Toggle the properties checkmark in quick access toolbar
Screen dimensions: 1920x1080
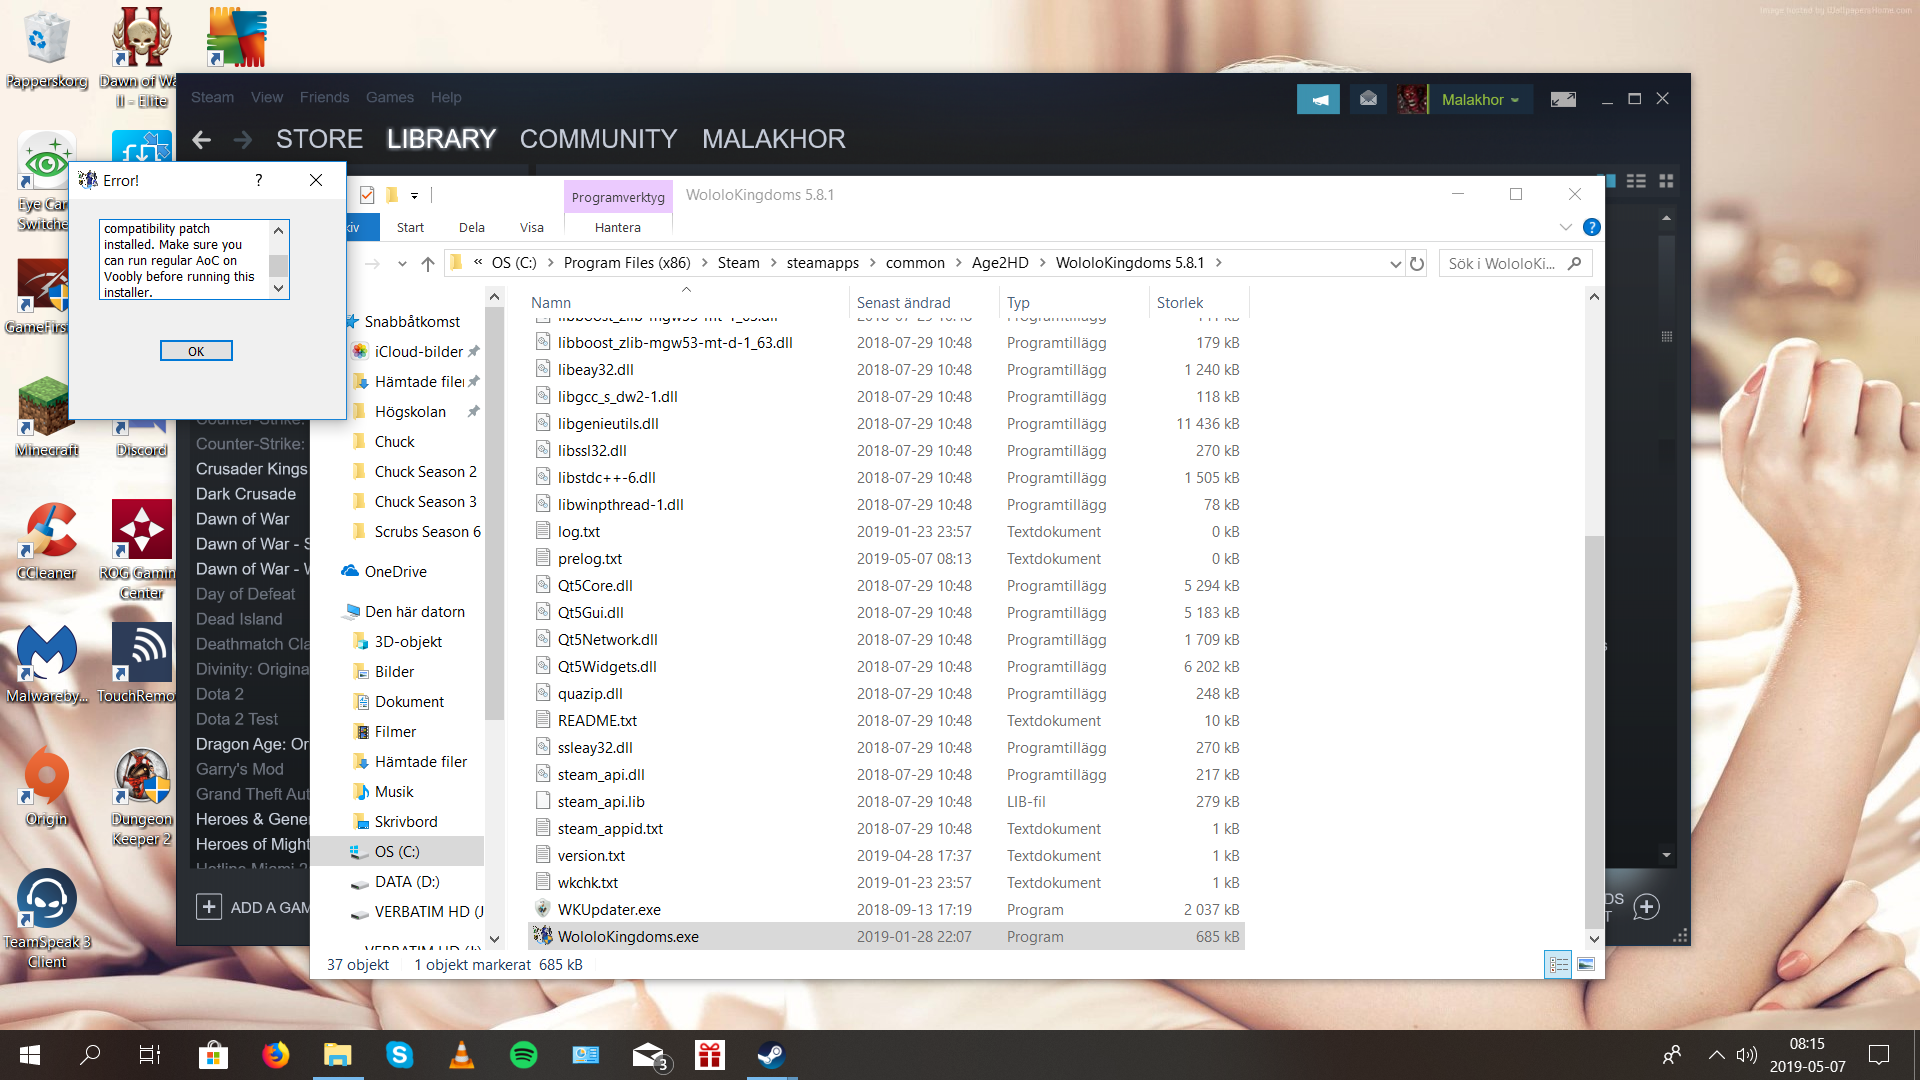pyautogui.click(x=367, y=195)
